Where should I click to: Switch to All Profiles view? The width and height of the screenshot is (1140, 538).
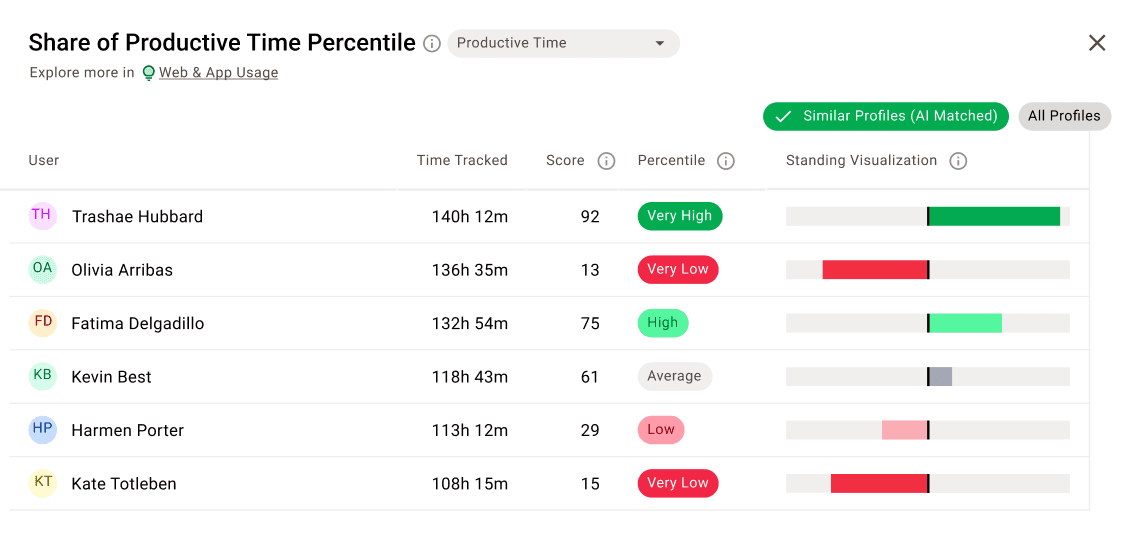(x=1064, y=116)
